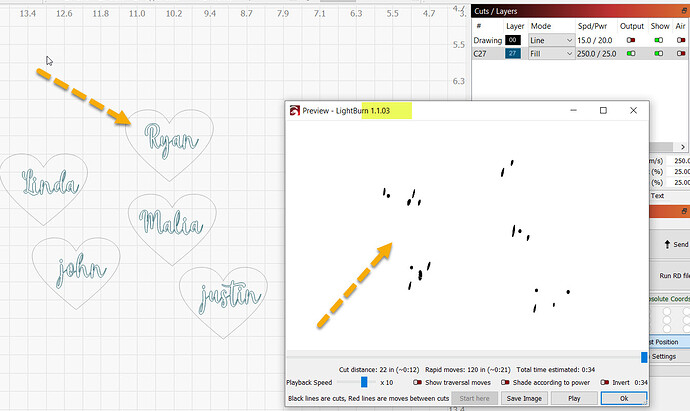Click the Settings label on right
The height and width of the screenshot is (411, 690).
click(664, 356)
